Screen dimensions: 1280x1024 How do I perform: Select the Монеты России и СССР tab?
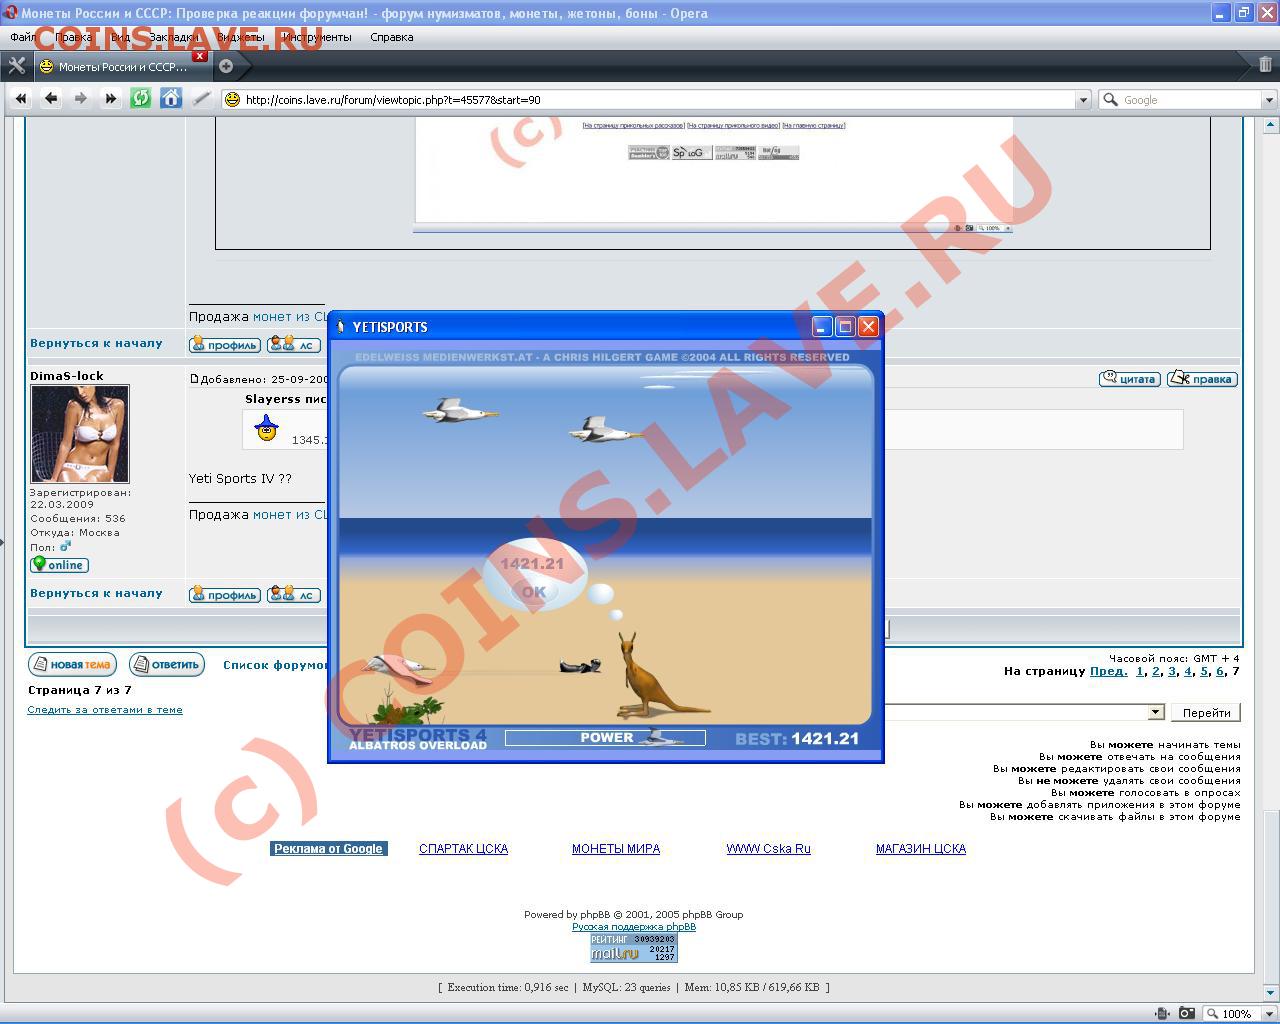point(122,67)
